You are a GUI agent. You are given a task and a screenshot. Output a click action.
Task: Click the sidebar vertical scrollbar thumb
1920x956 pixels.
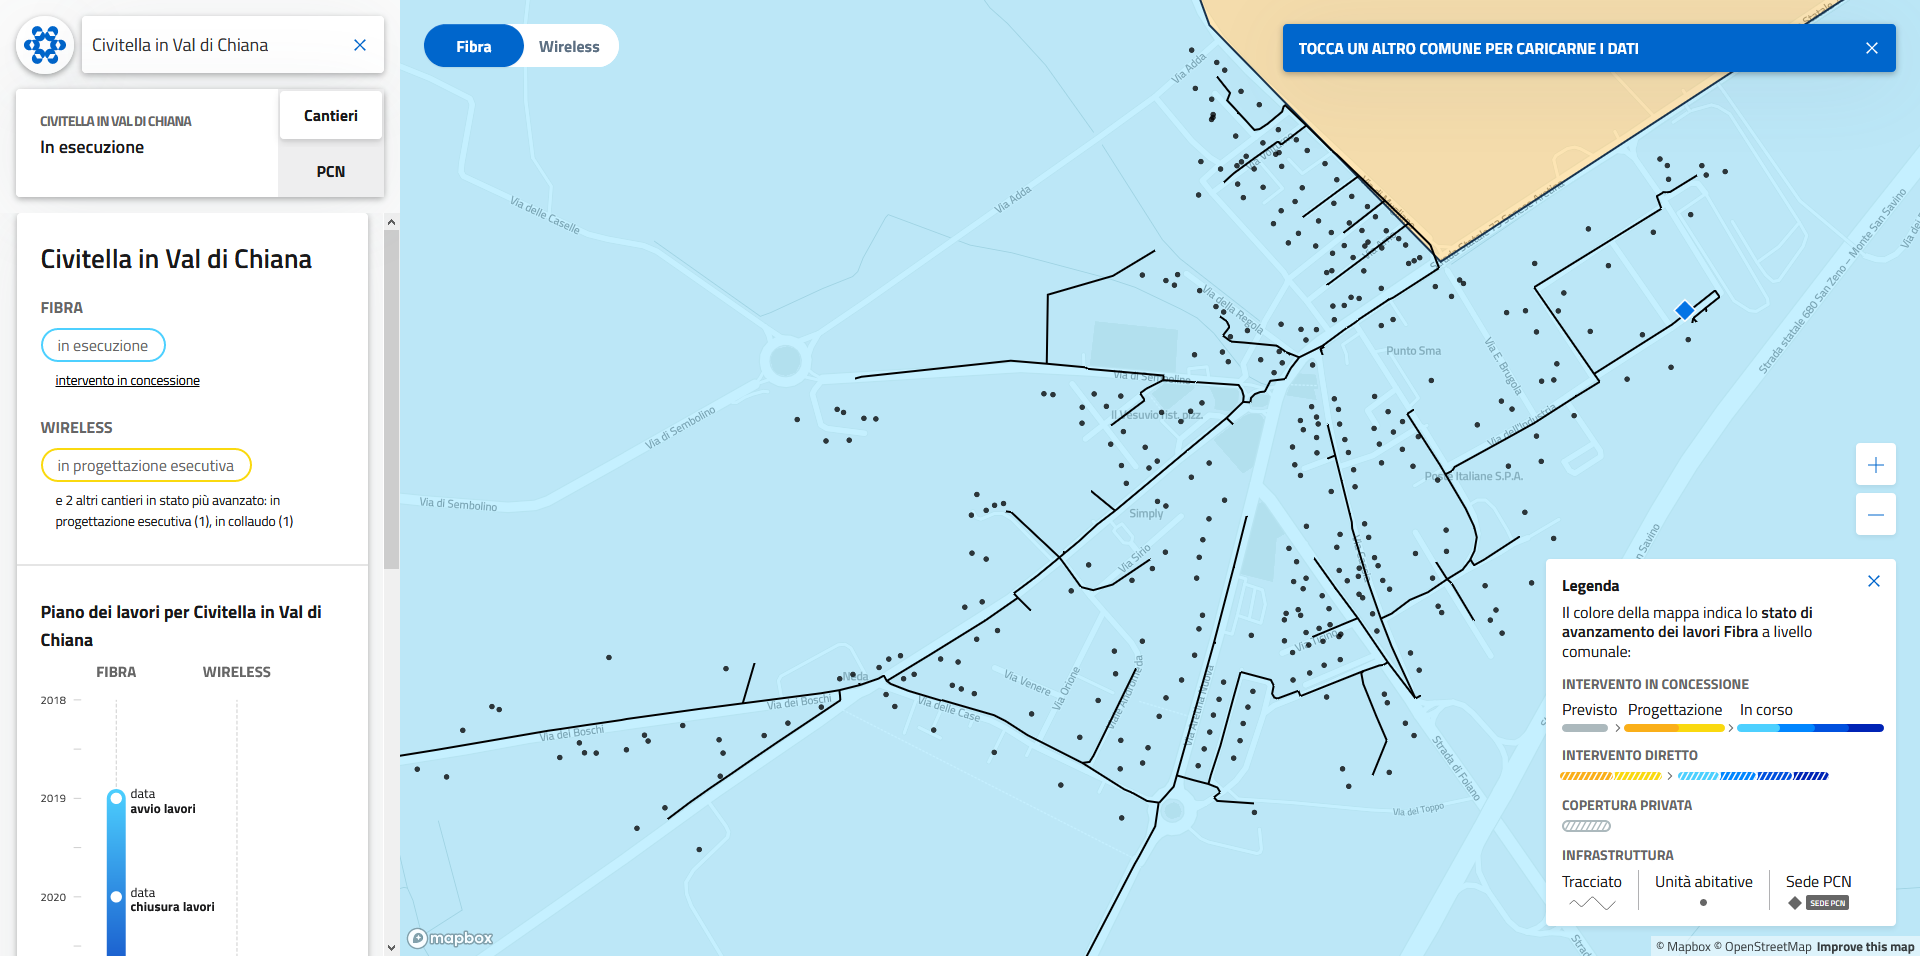coord(391,399)
